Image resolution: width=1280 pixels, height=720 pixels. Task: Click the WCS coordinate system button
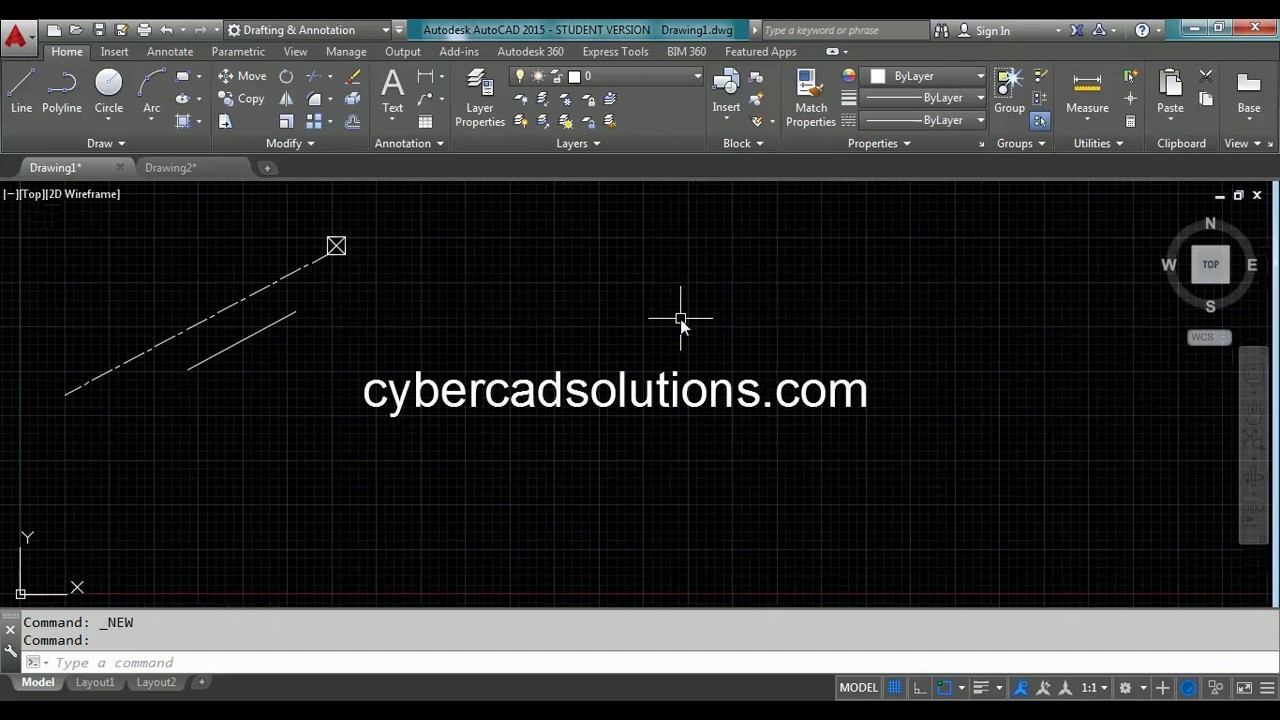click(x=1209, y=337)
